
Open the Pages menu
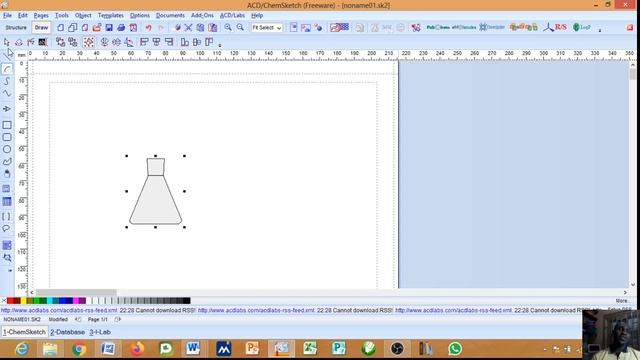(x=41, y=16)
